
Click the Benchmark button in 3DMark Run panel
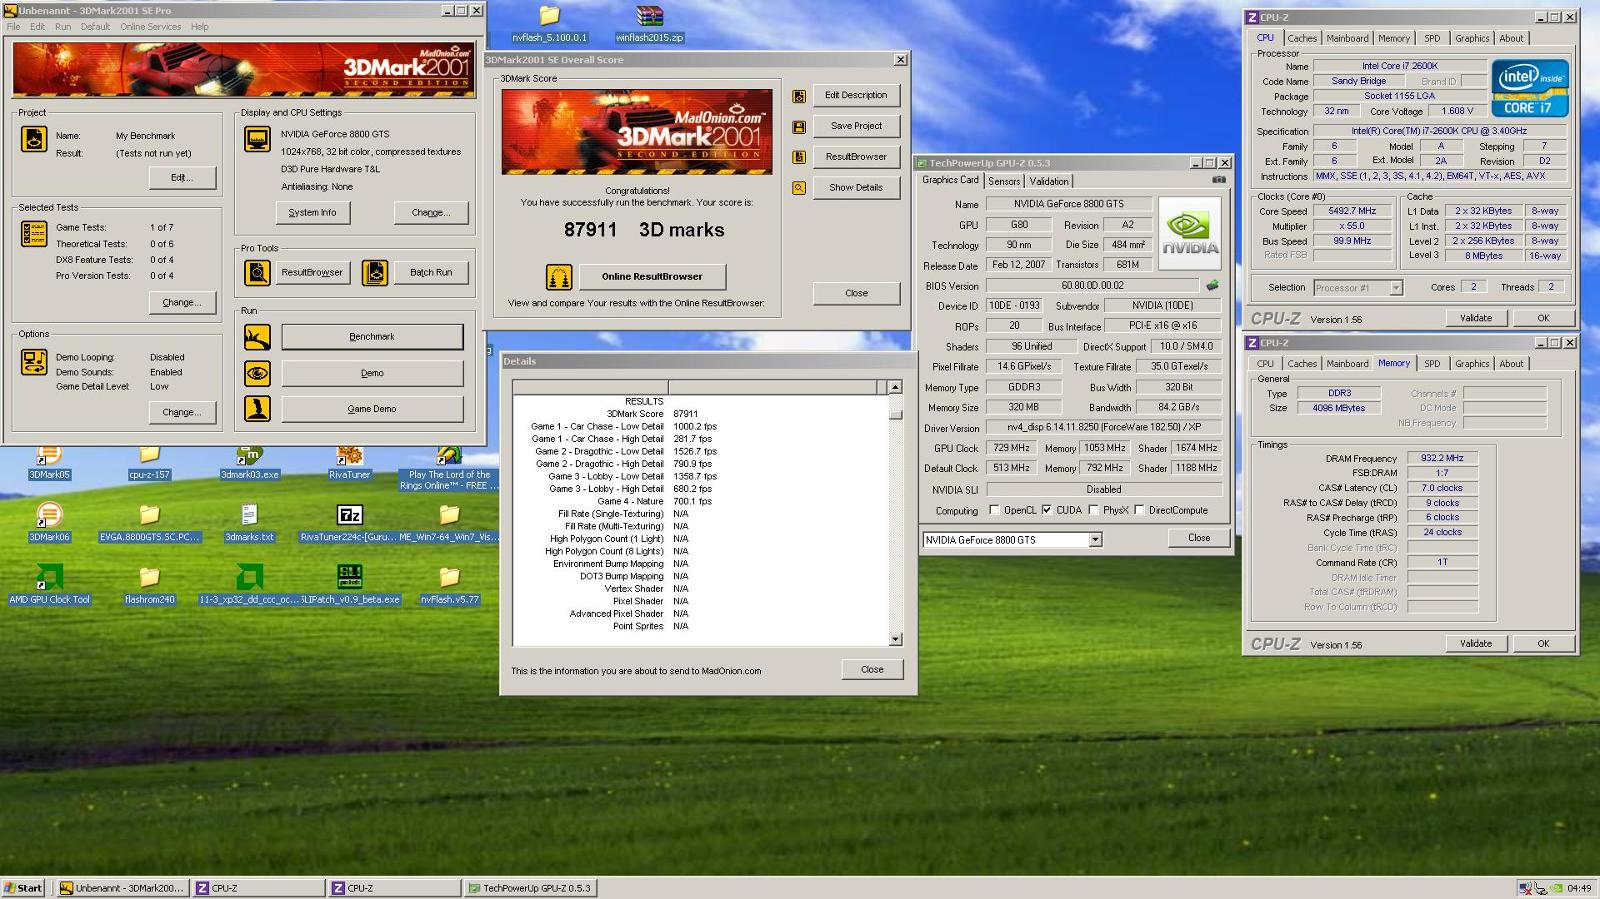372,337
